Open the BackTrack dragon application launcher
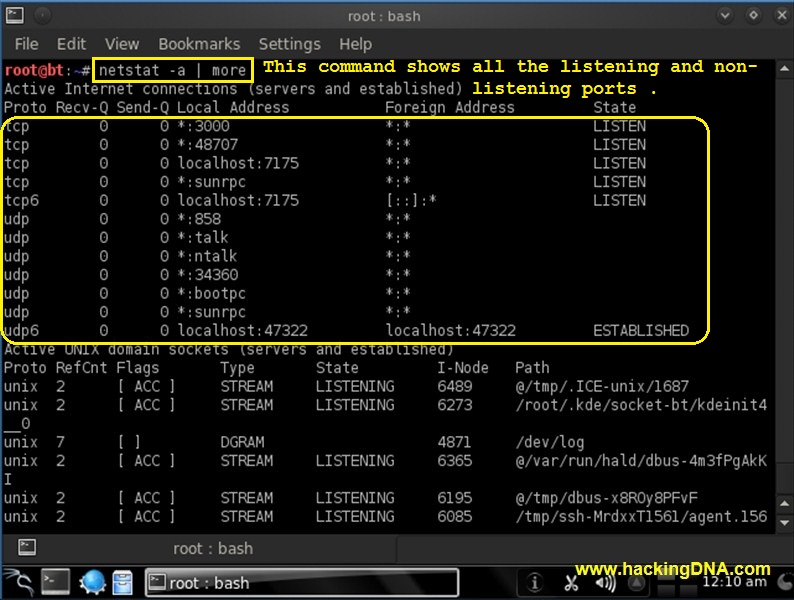The height and width of the screenshot is (600, 794). click(19, 582)
